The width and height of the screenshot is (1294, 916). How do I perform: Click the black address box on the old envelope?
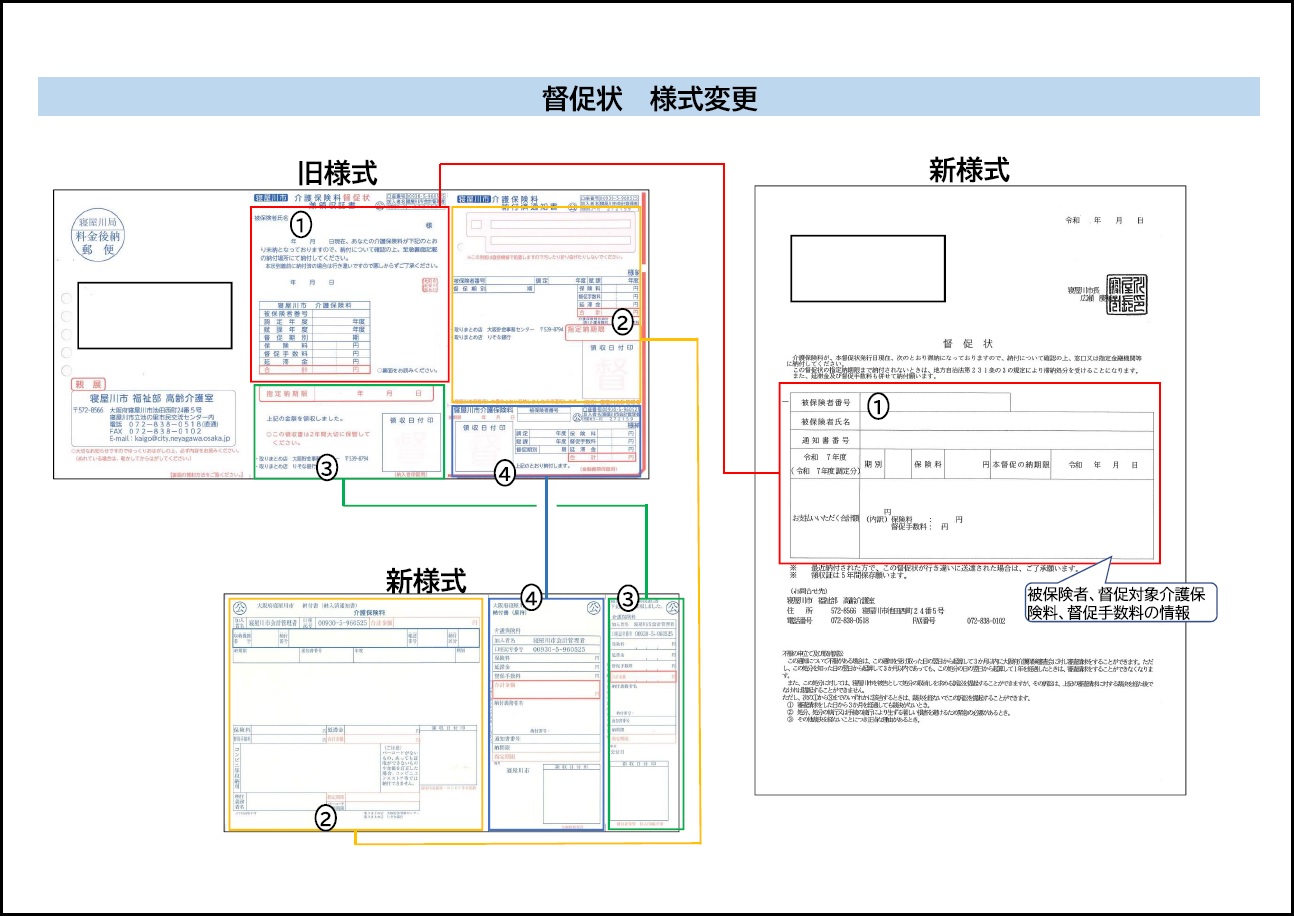click(155, 315)
